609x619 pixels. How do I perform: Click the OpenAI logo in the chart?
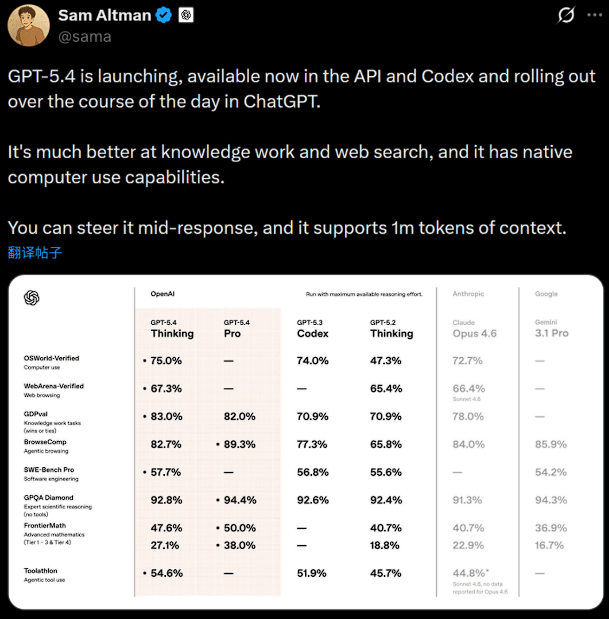coord(32,298)
